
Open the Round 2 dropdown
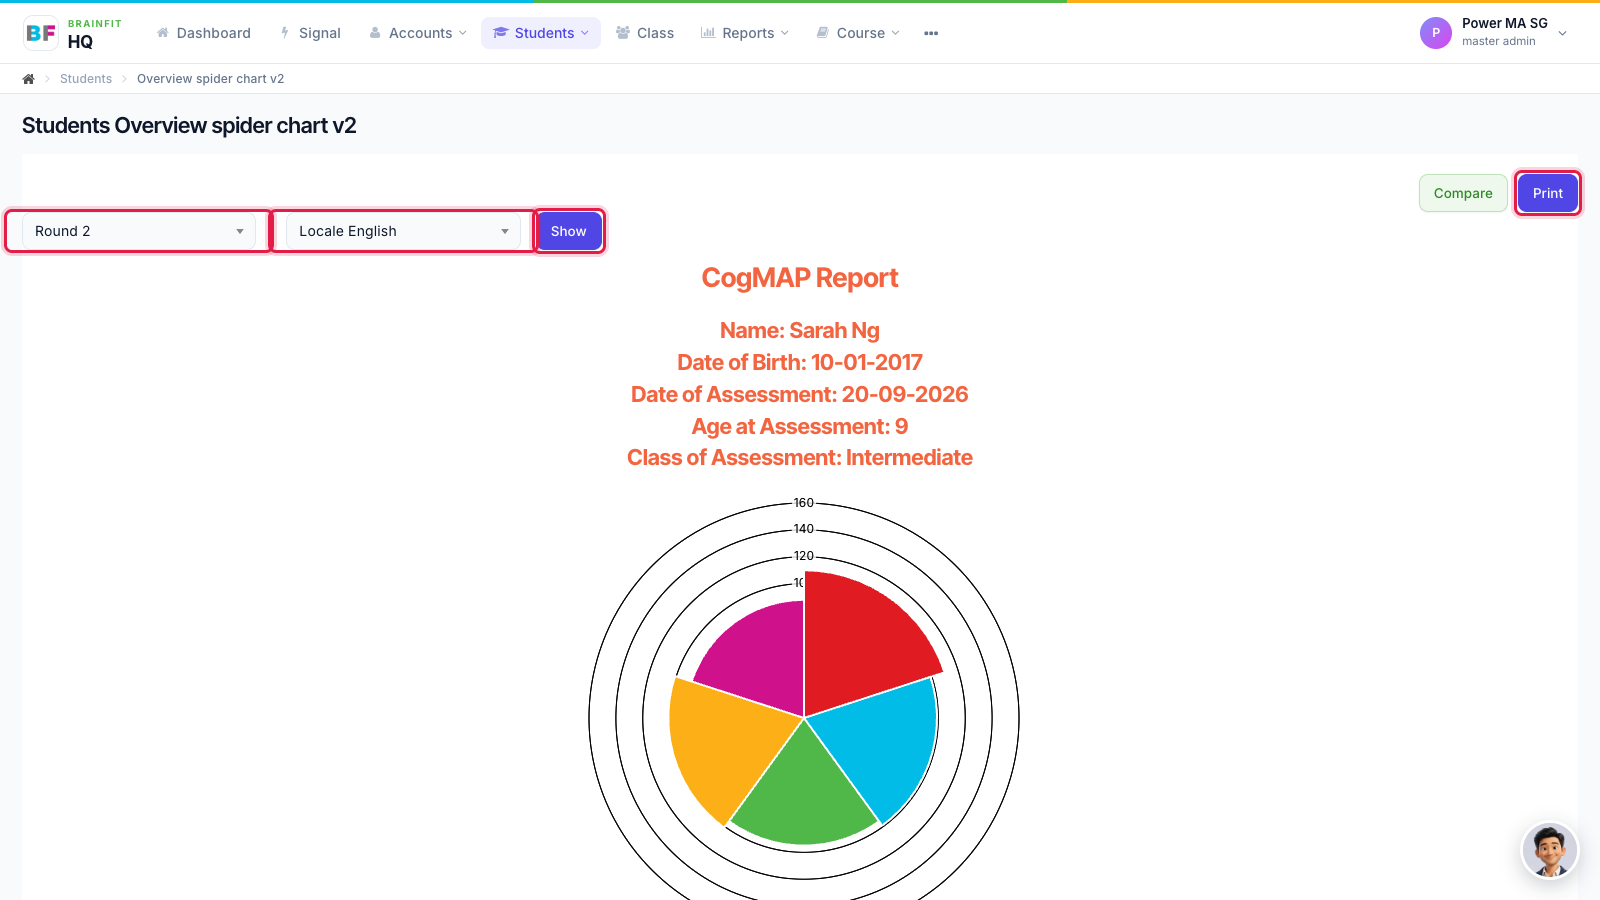pos(139,231)
